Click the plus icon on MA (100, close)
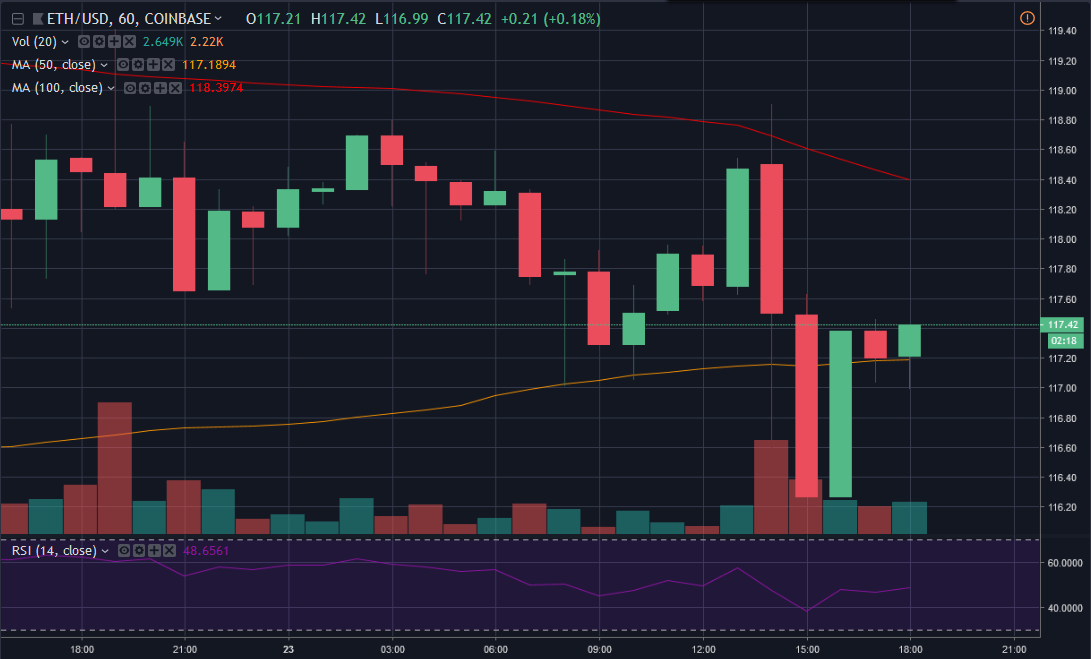 (160, 88)
